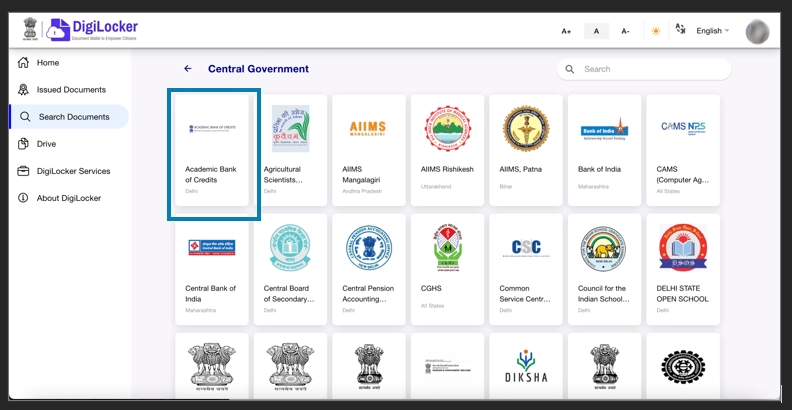
Task: Click Central Bank of India logo
Action: (212, 247)
